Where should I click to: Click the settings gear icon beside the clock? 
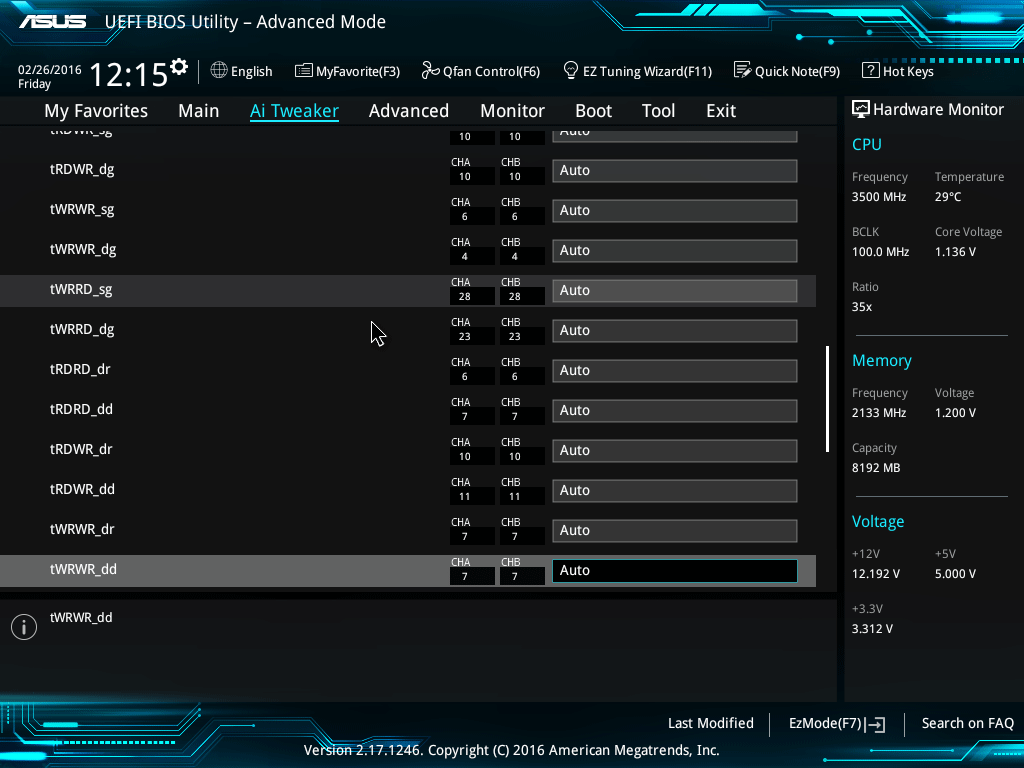click(179, 67)
